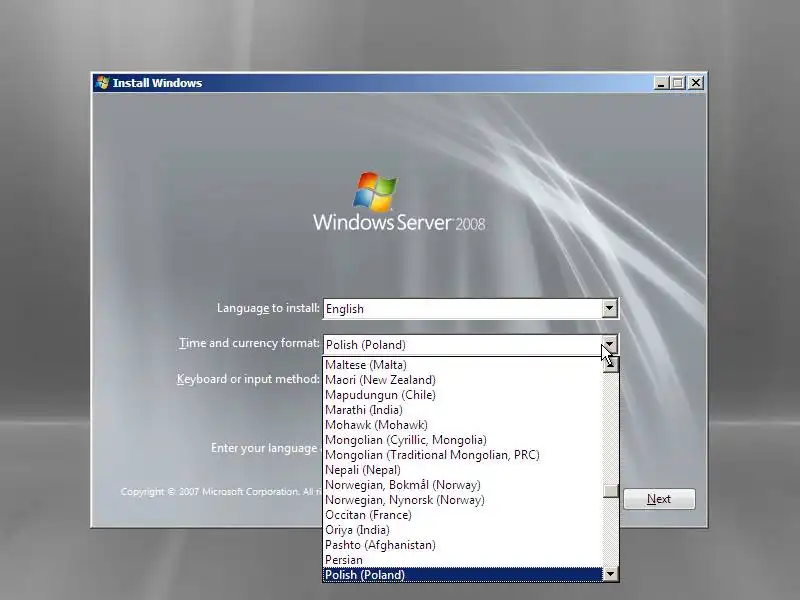The image size is (800, 600).
Task: Select Mongolian (Cyrillic, Mongolia)
Action: (x=463, y=440)
